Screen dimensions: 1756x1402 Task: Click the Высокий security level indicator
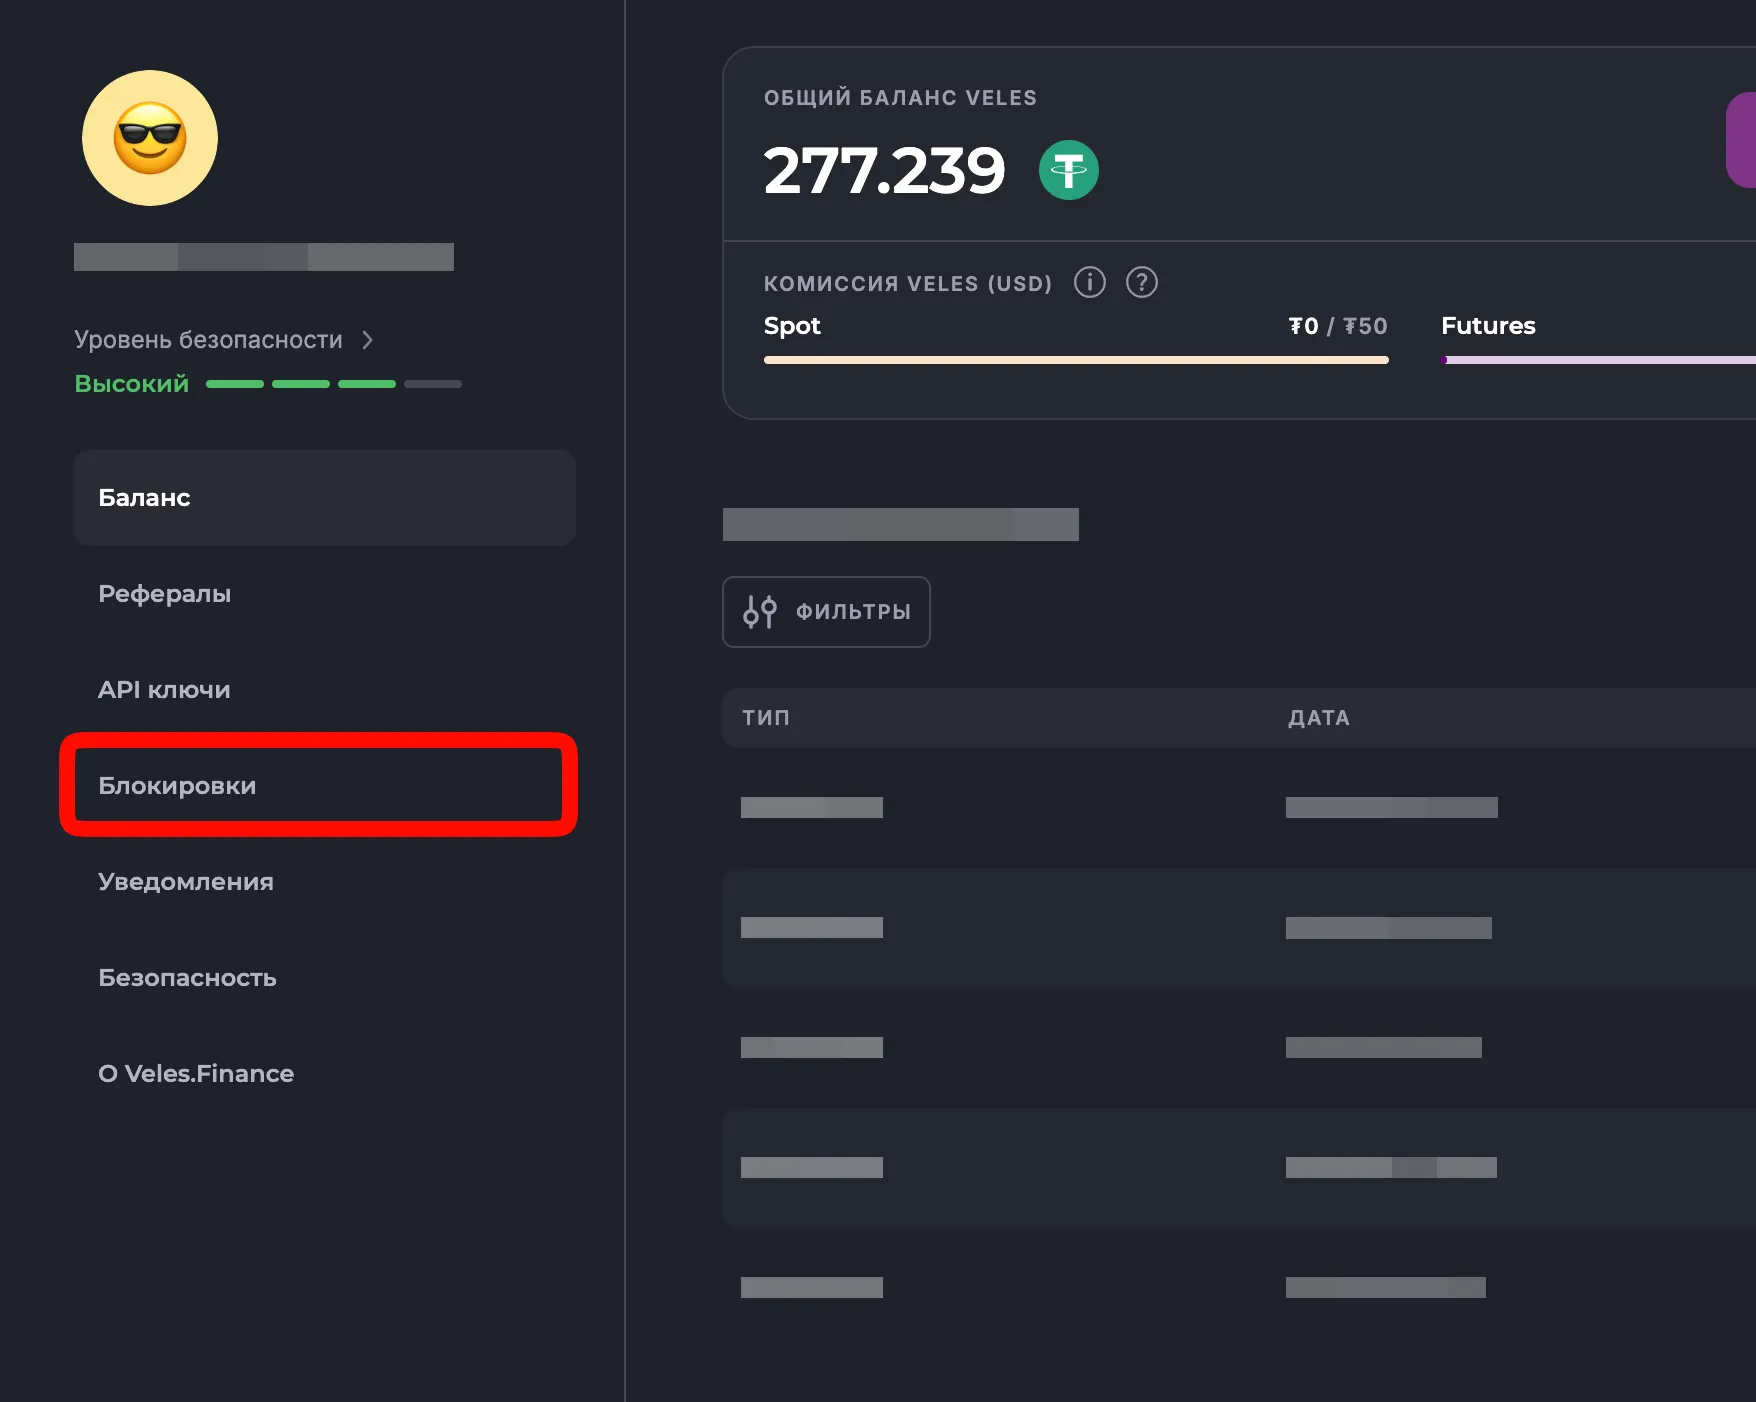pos(132,384)
